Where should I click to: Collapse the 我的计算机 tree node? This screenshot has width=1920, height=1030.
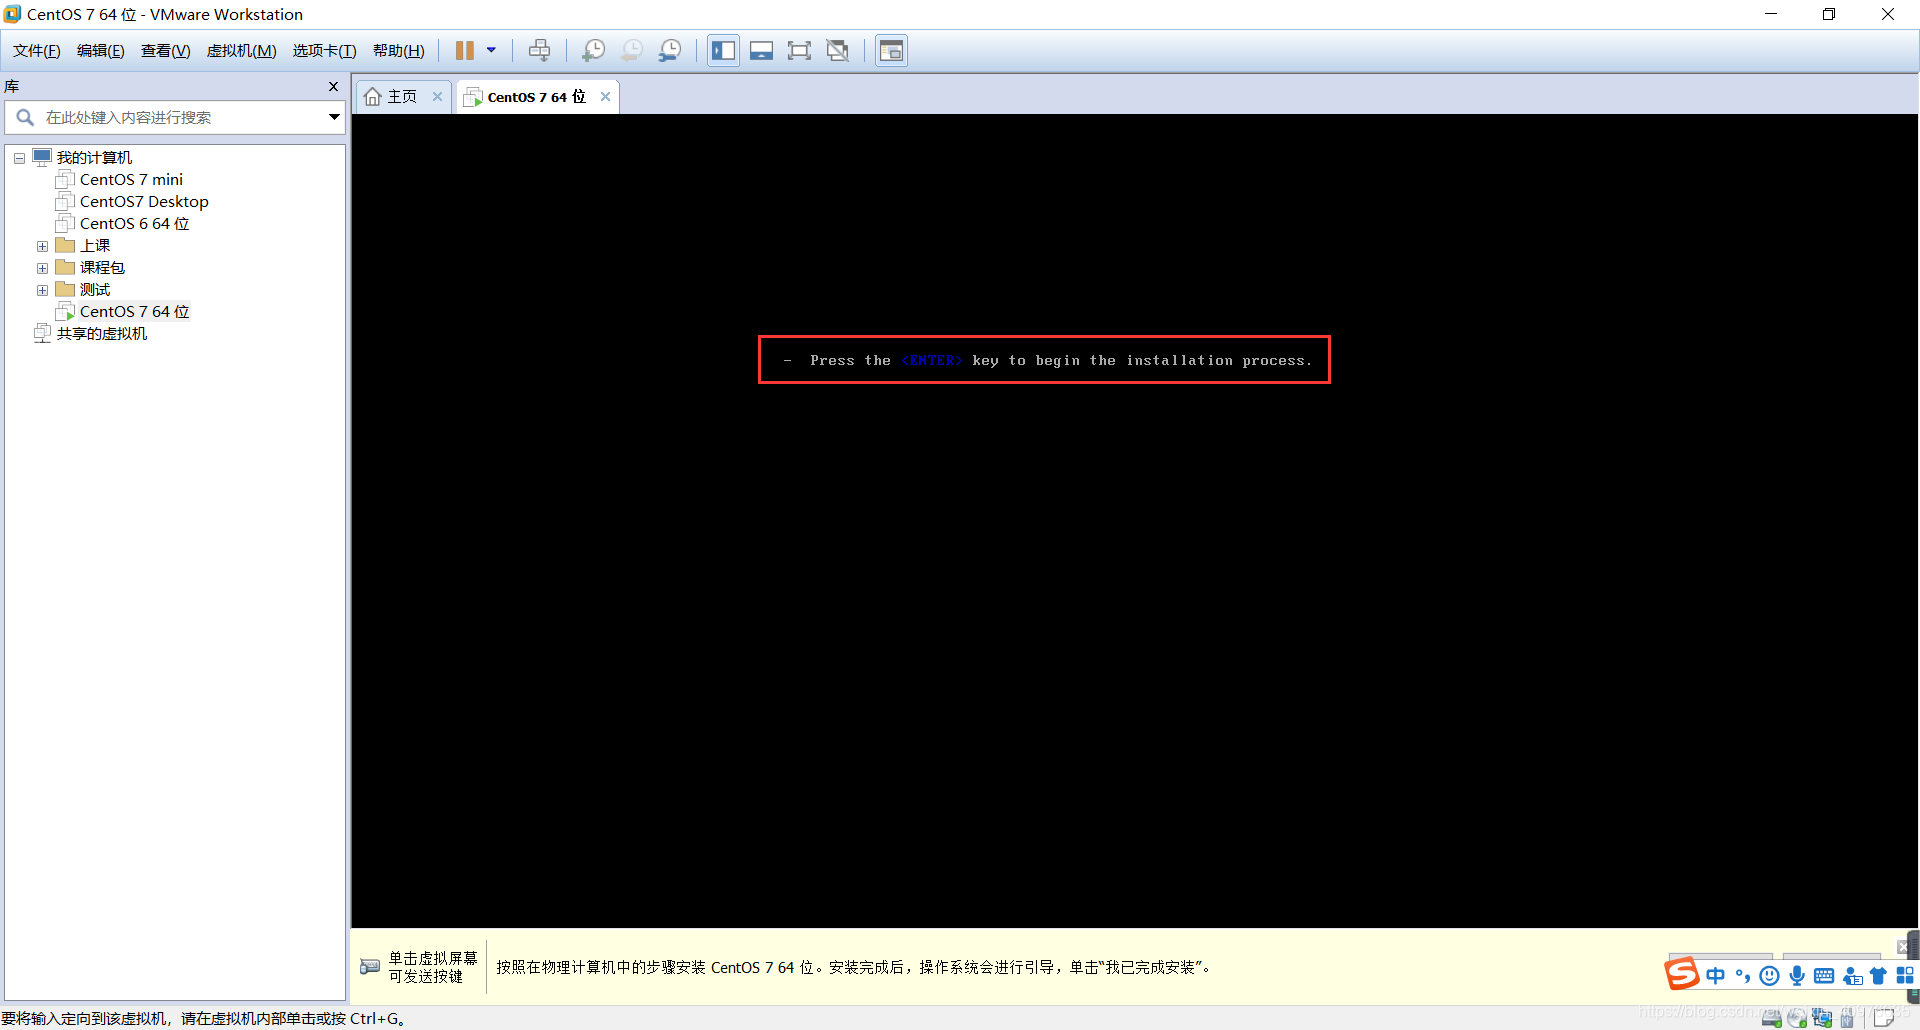coord(19,158)
